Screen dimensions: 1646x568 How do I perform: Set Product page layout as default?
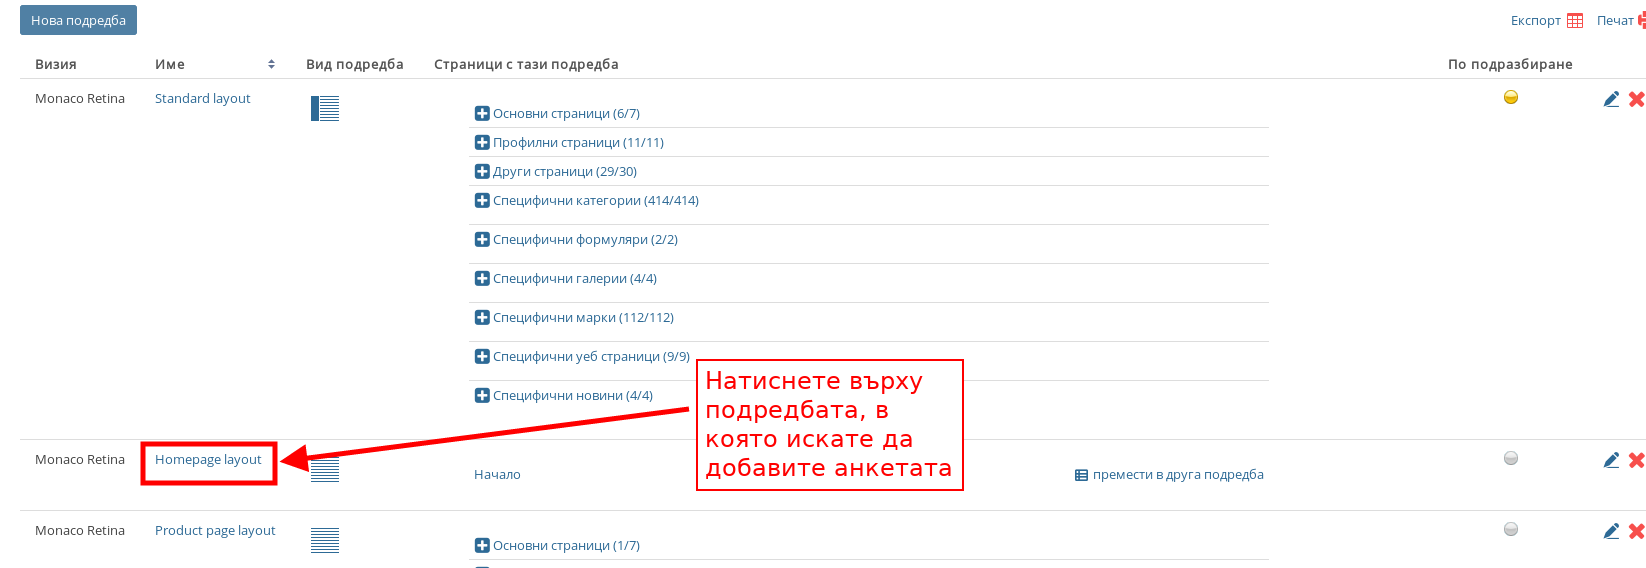(1511, 529)
